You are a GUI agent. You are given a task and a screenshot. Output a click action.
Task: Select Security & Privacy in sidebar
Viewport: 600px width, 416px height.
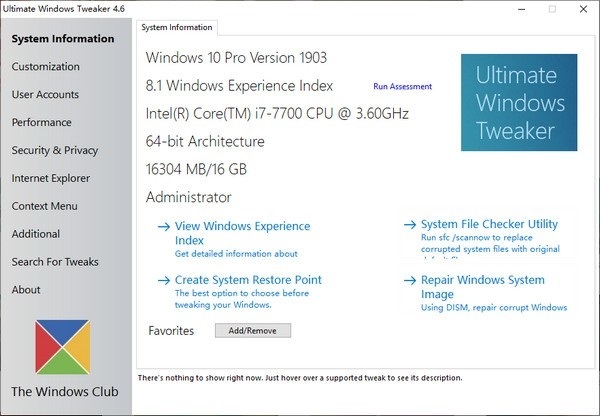[x=55, y=151]
